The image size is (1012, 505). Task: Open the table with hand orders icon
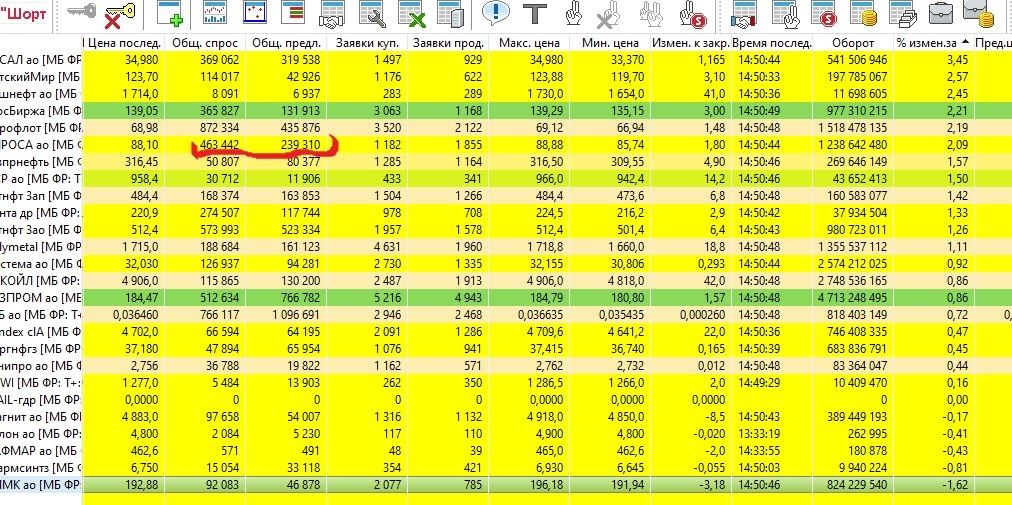coord(785,14)
